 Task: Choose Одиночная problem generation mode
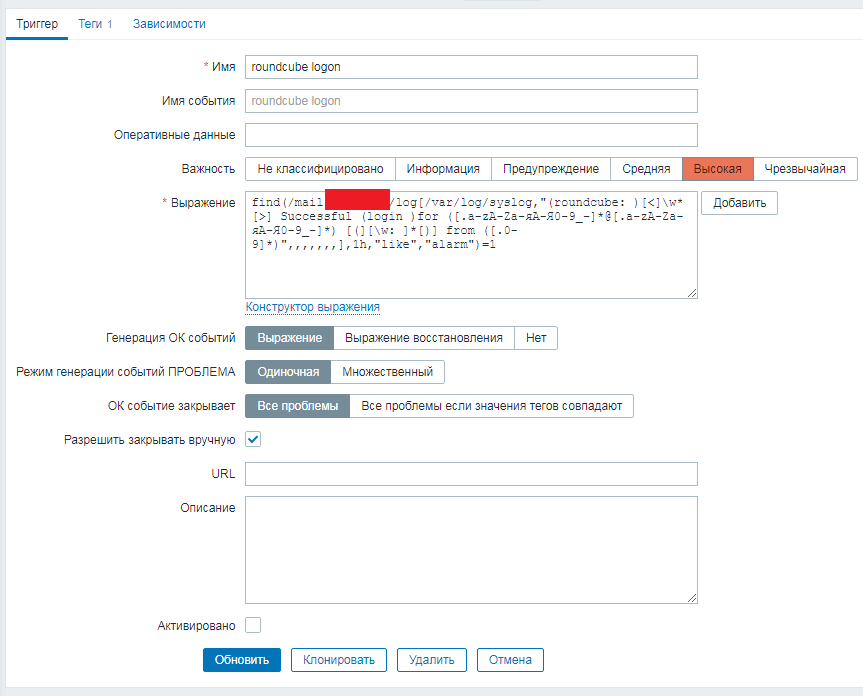tap(288, 372)
